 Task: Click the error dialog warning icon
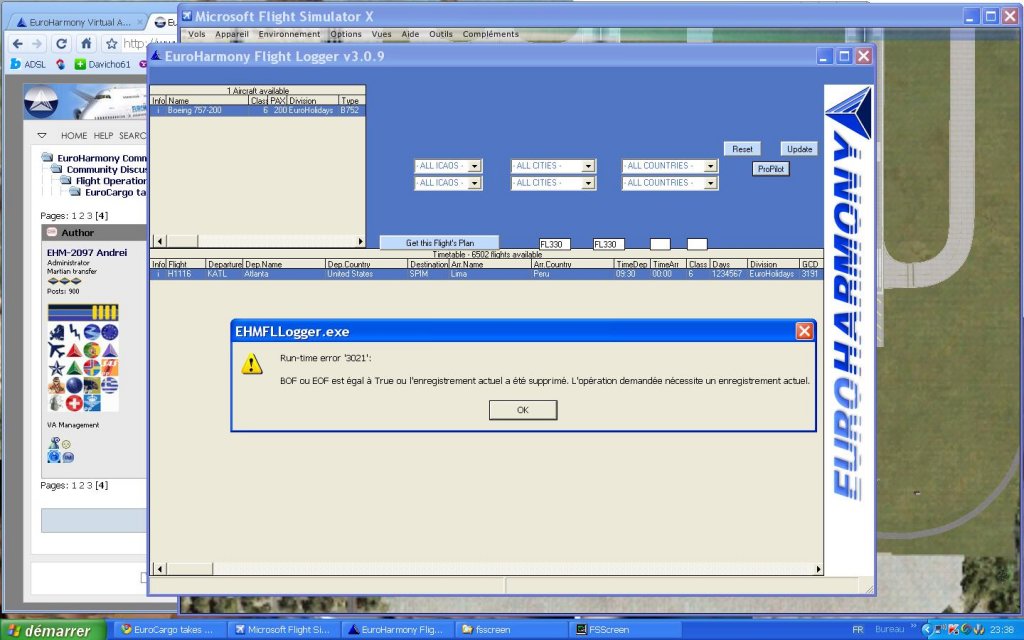pyautogui.click(x=252, y=365)
